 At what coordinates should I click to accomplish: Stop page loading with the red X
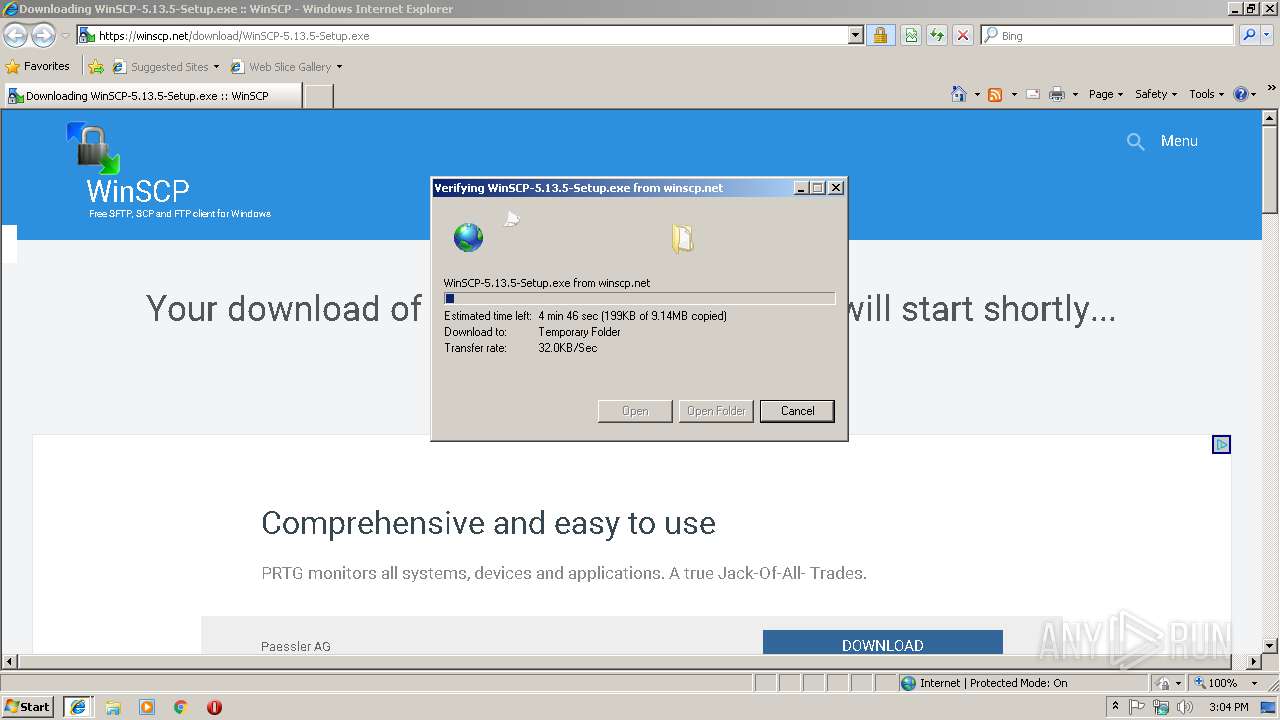(x=963, y=36)
